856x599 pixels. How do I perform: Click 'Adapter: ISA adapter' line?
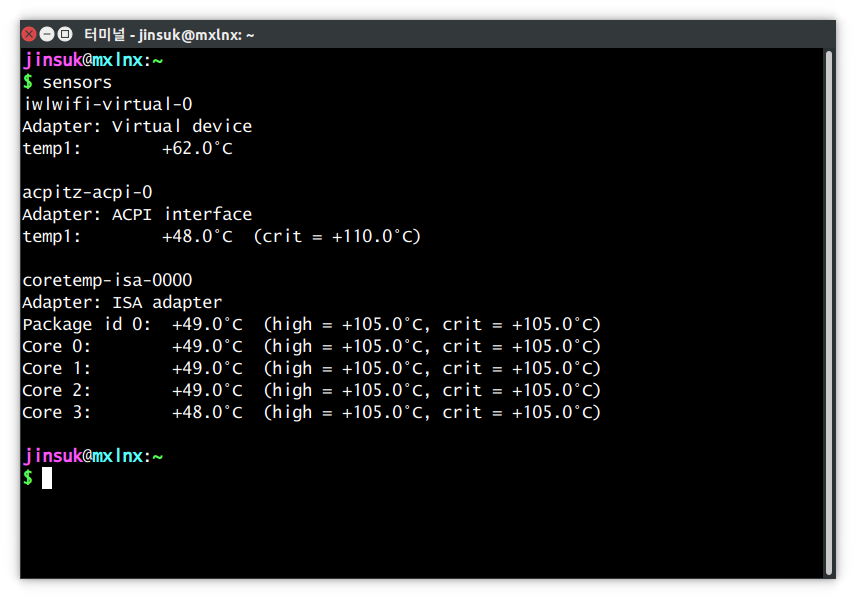point(122,303)
